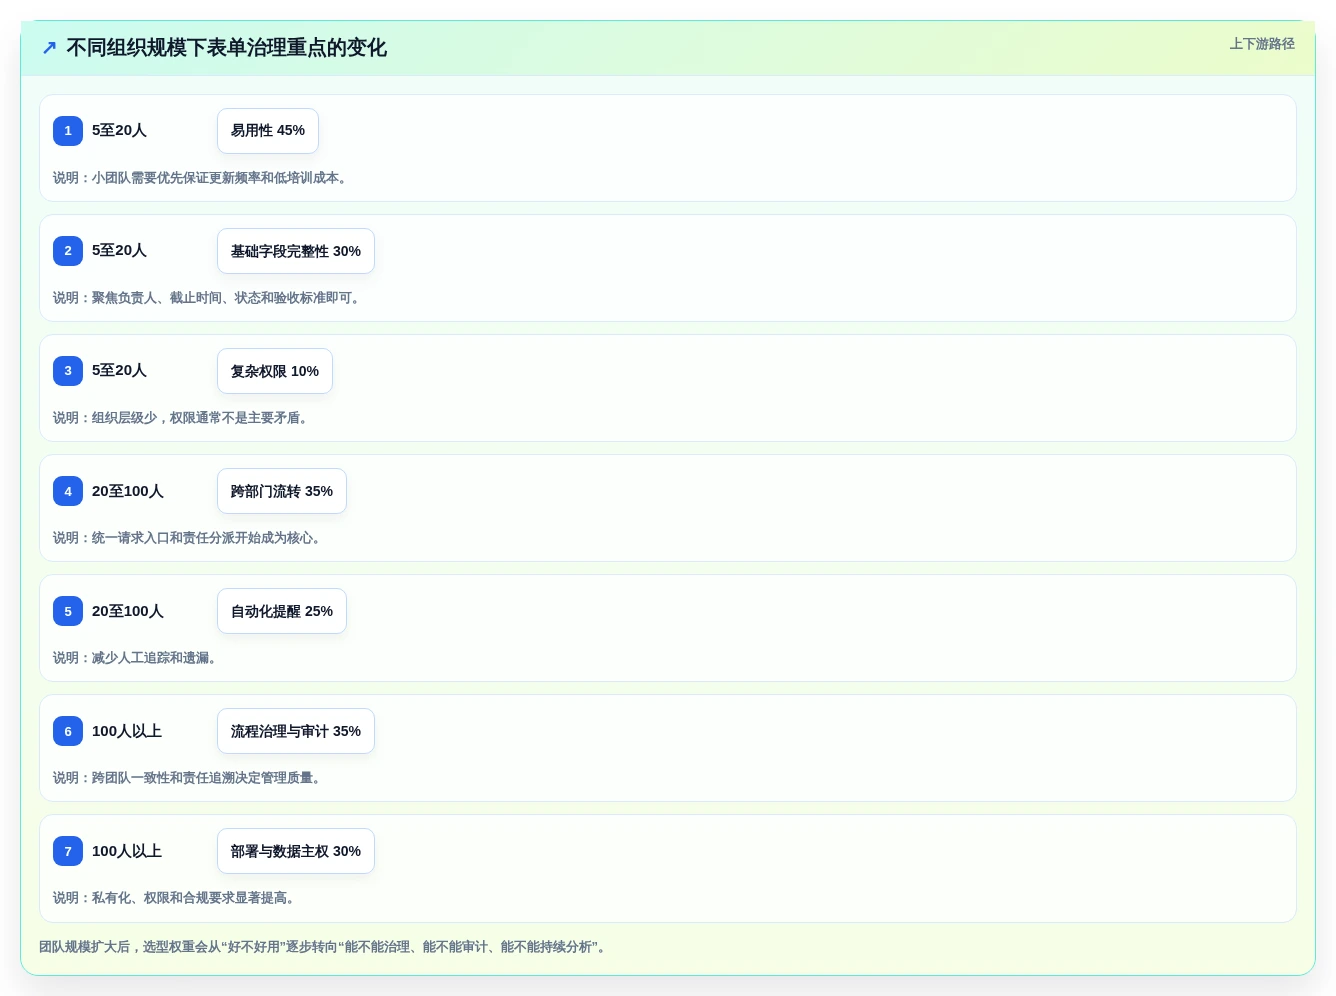This screenshot has width=1336, height=996.
Task: Click note 小团队需要优先保证更新频率和低培训成本
Action: point(200,178)
